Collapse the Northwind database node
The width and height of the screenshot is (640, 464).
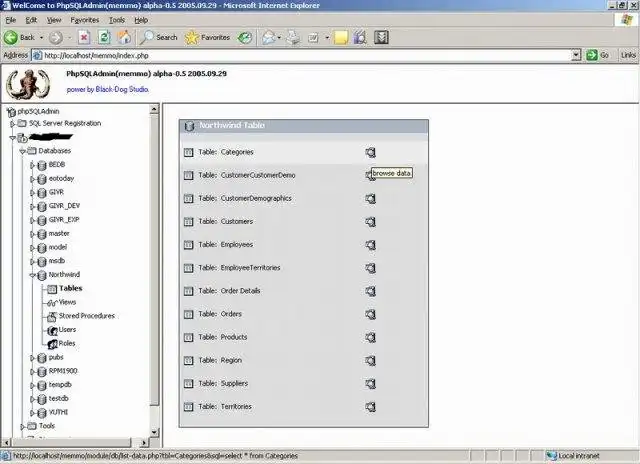[32, 275]
